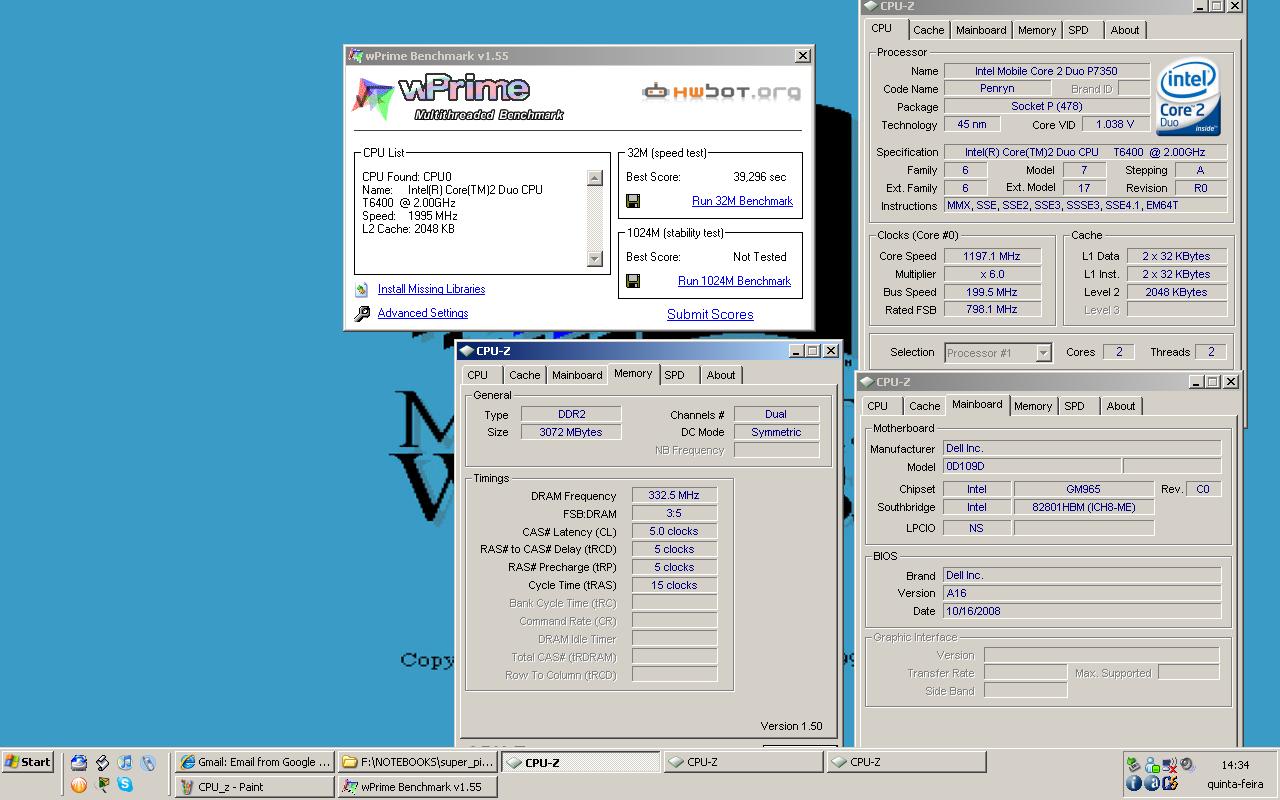Open the music note quick launch icon
This screenshot has width=1280, height=800.
click(125, 763)
